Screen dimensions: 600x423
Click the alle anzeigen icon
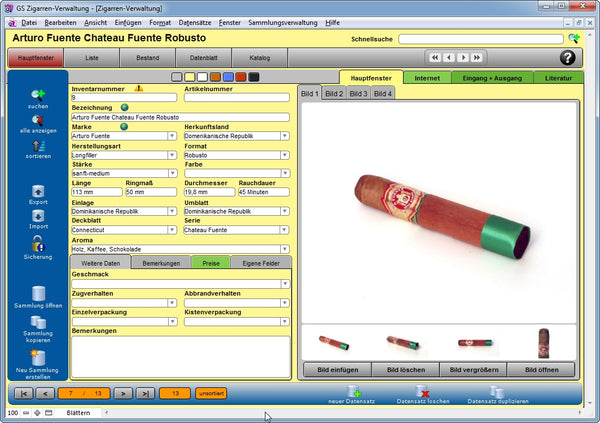tap(38, 121)
